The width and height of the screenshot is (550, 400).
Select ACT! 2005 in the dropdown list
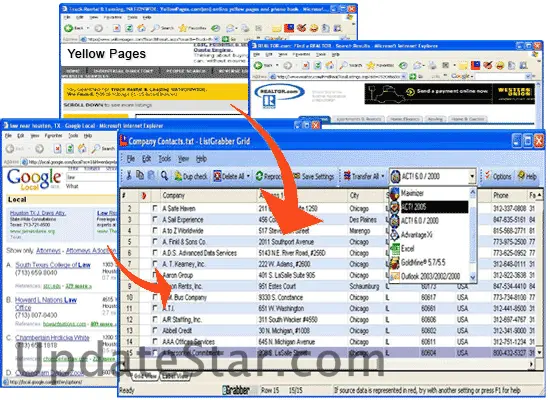[429, 207]
